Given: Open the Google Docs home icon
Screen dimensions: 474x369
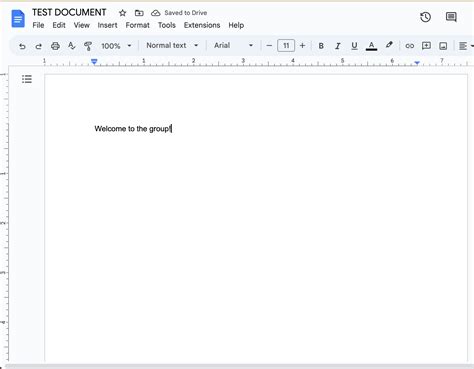Looking at the screenshot, I should (x=18, y=18).
